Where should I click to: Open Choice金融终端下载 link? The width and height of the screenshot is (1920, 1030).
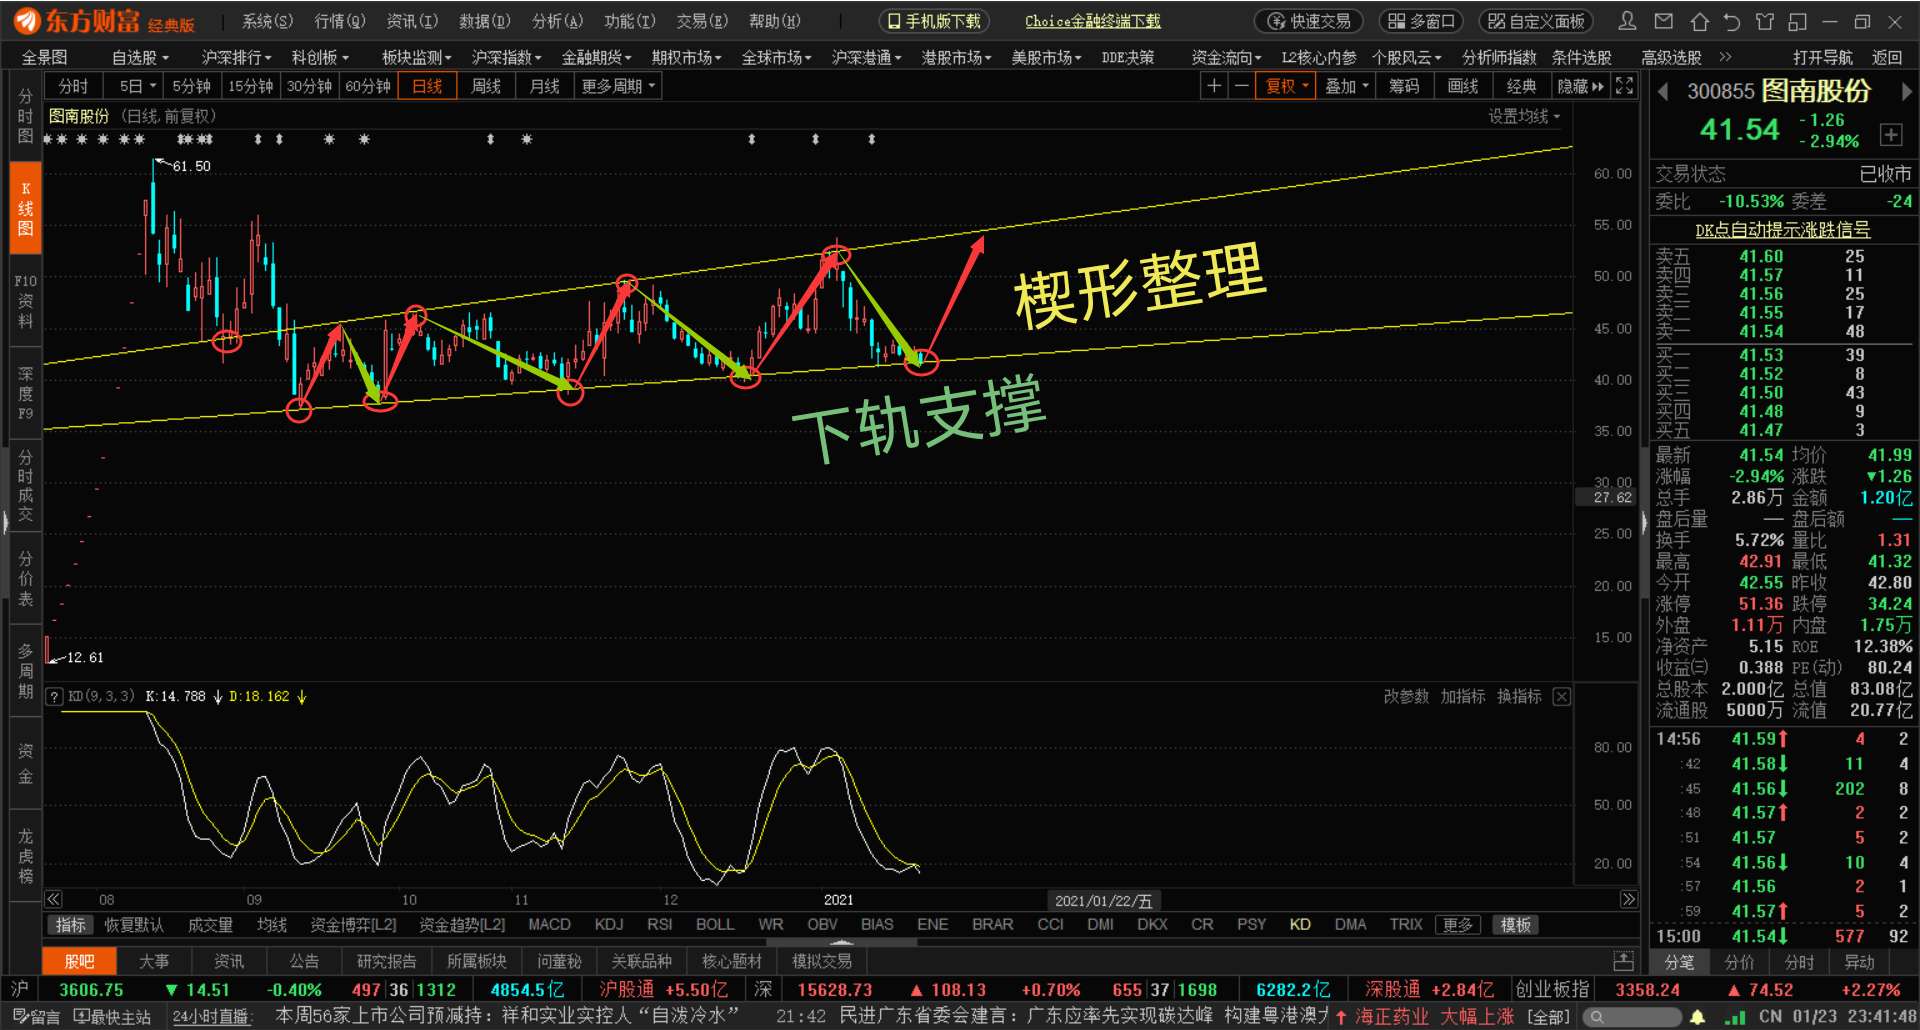1092,21
